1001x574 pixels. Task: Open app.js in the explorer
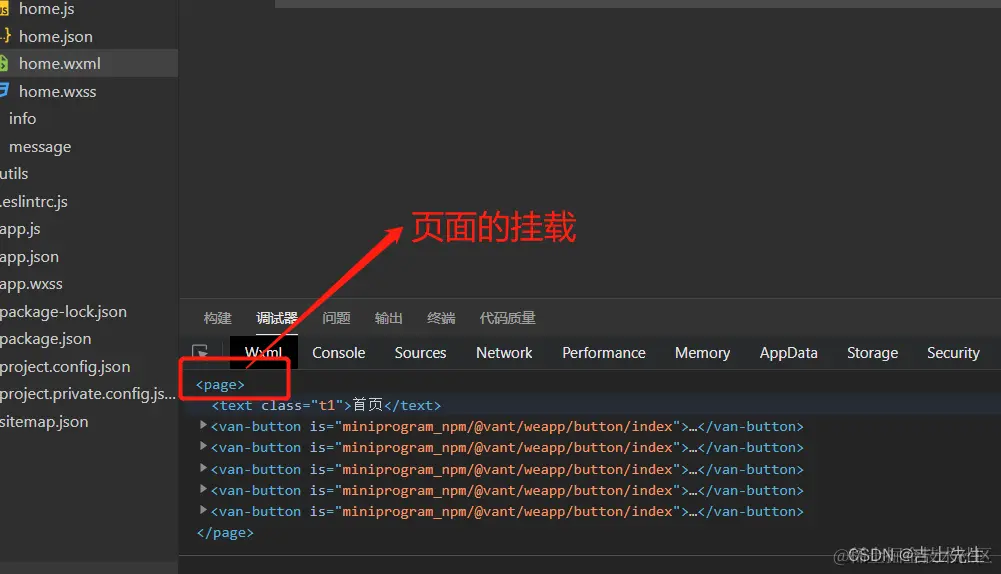20,229
